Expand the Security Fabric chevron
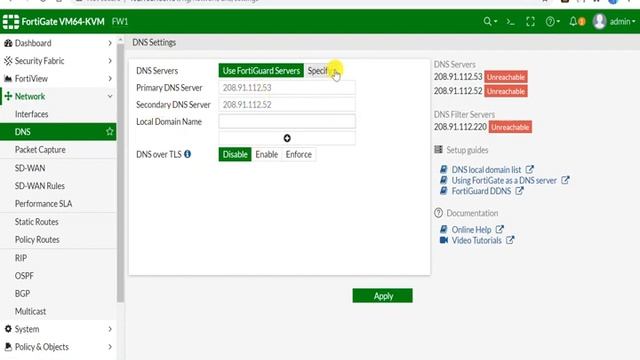Screen dimensions: 640x360 [x=110, y=61]
